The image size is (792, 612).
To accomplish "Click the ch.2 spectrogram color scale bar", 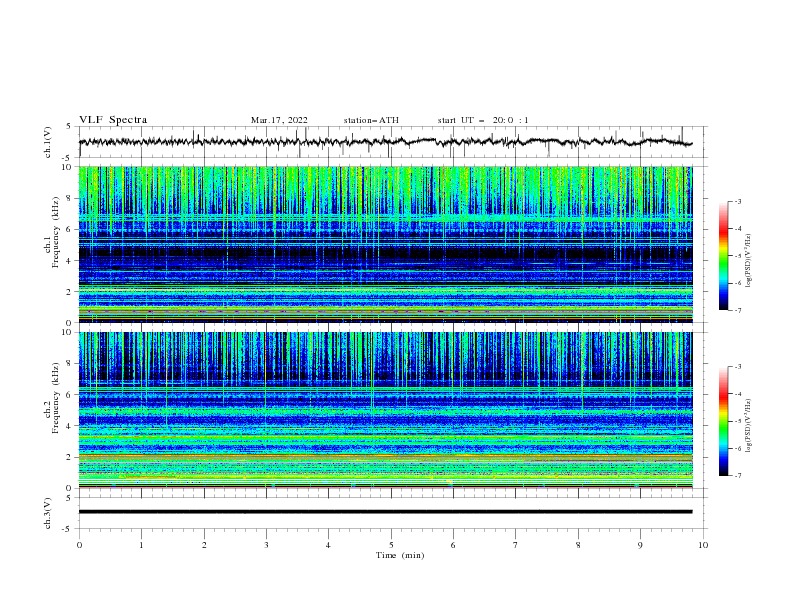I will click(x=723, y=421).
